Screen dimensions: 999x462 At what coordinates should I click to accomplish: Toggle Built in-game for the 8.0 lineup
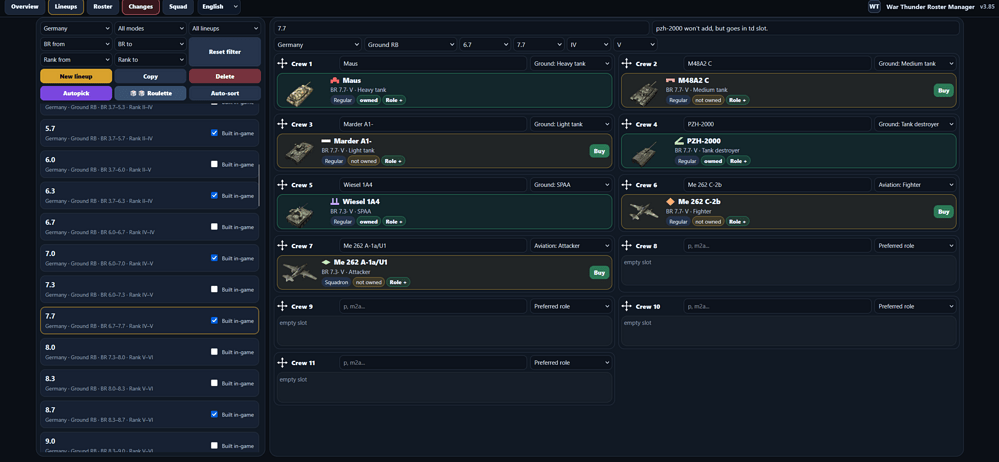click(x=214, y=352)
